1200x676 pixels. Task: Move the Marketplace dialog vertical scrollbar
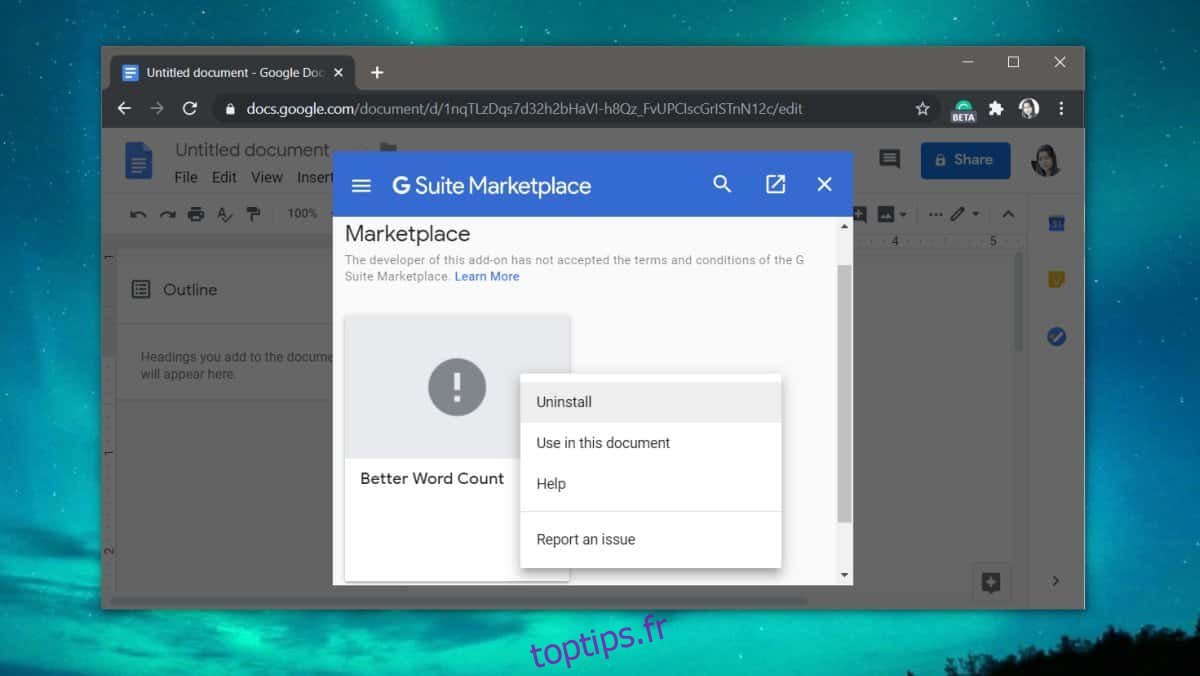point(844,393)
